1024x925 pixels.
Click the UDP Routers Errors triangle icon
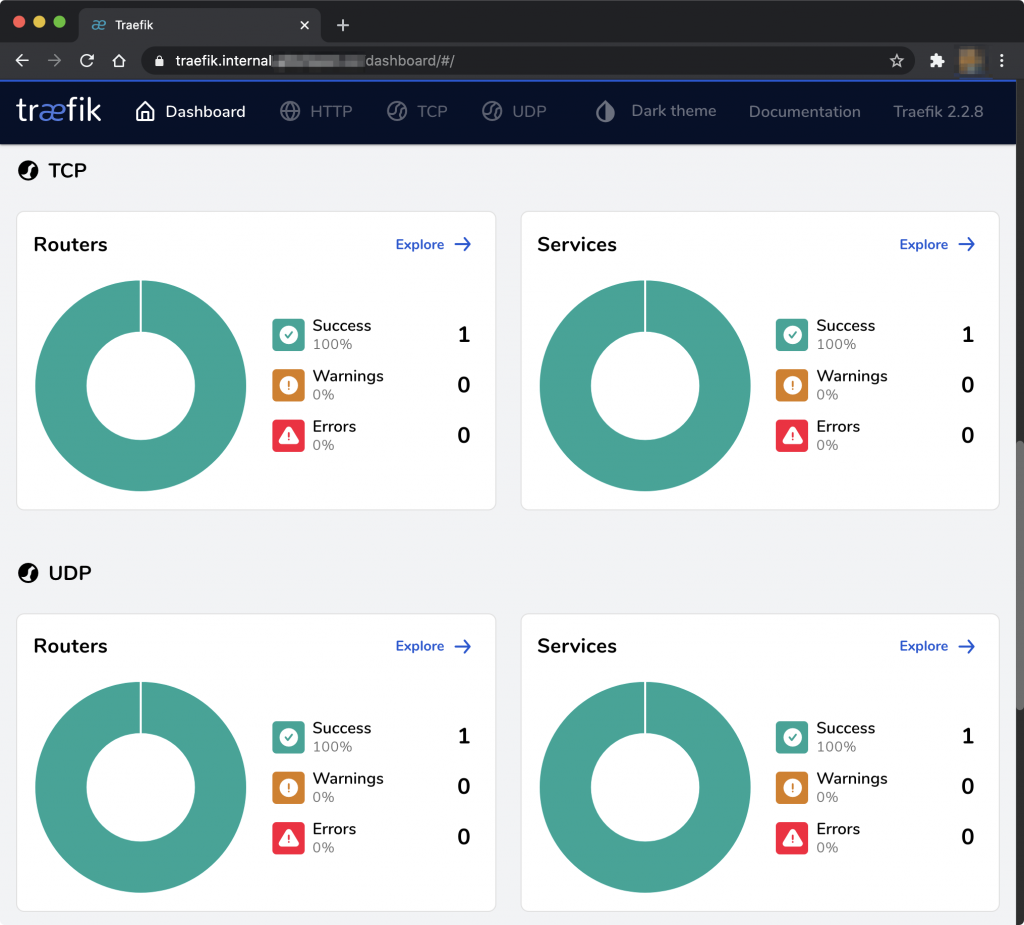coord(288,838)
